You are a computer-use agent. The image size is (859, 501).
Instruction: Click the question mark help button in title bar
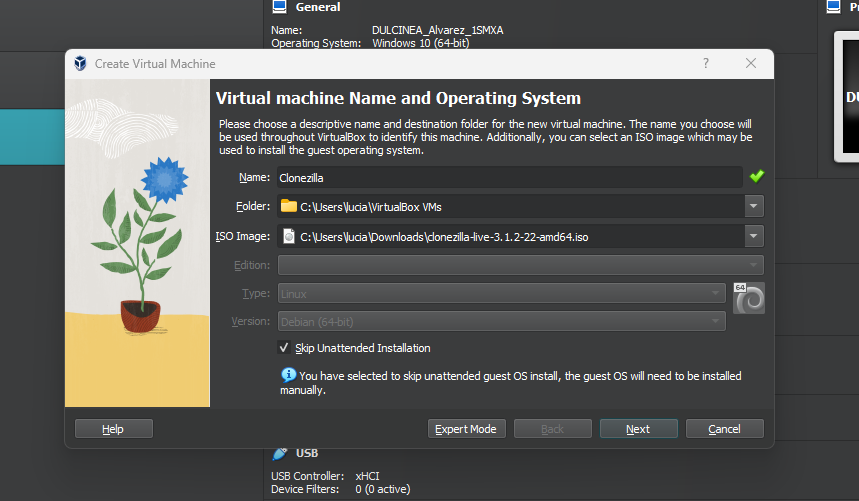tap(706, 63)
